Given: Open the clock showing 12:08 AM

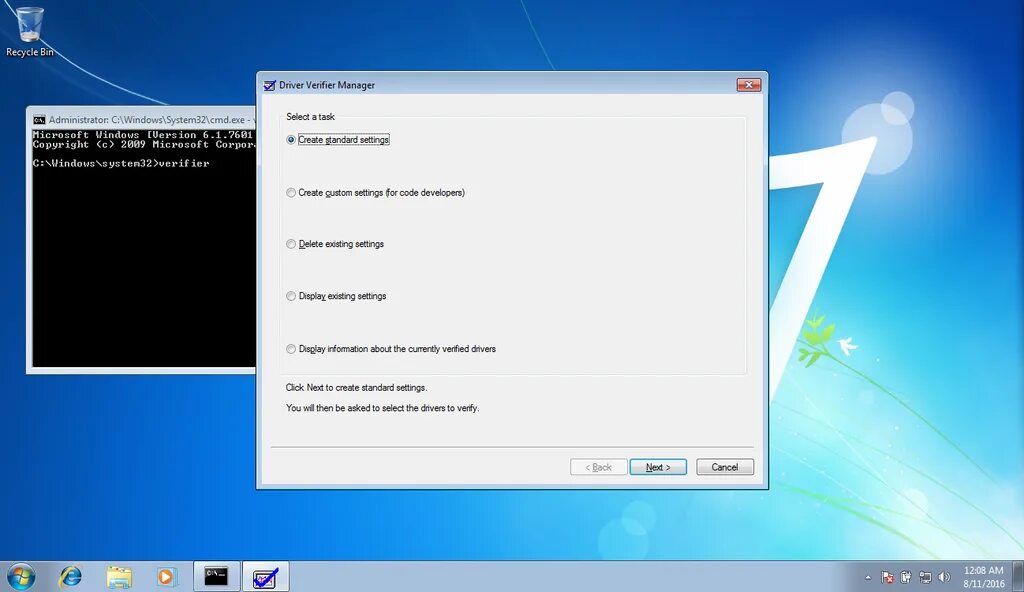Looking at the screenshot, I should coord(984,577).
